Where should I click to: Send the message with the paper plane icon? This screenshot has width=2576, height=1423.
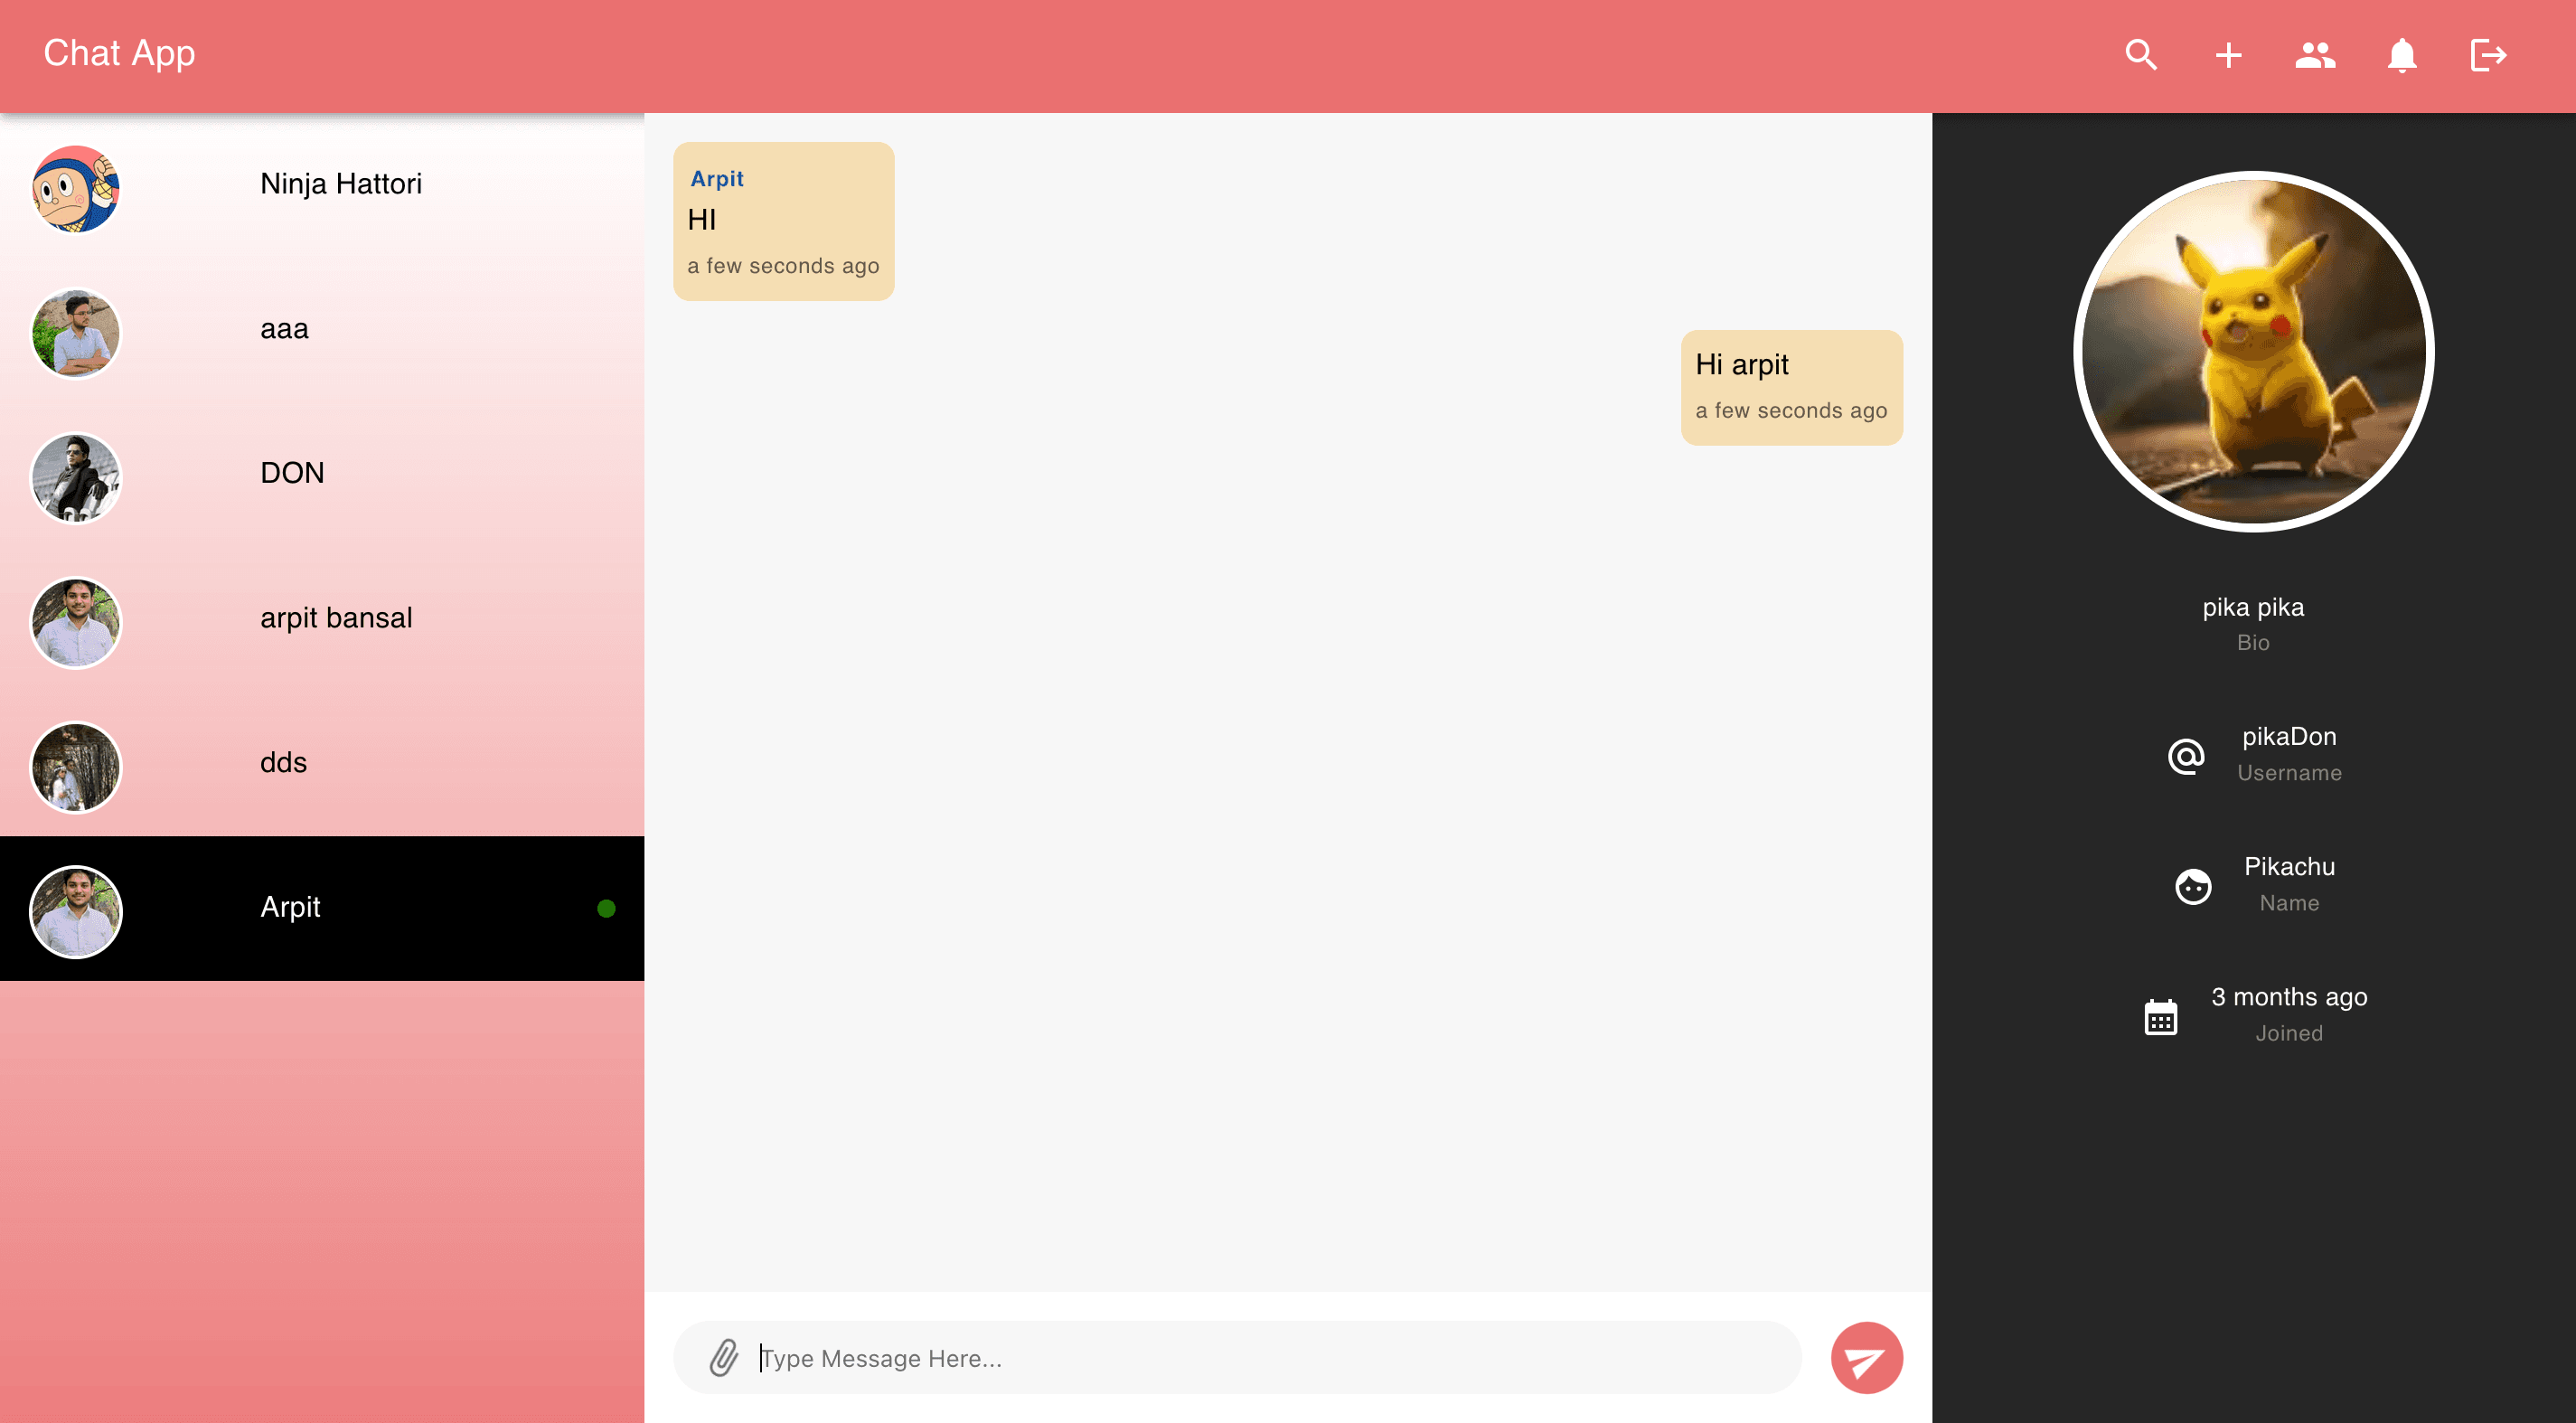(1866, 1358)
